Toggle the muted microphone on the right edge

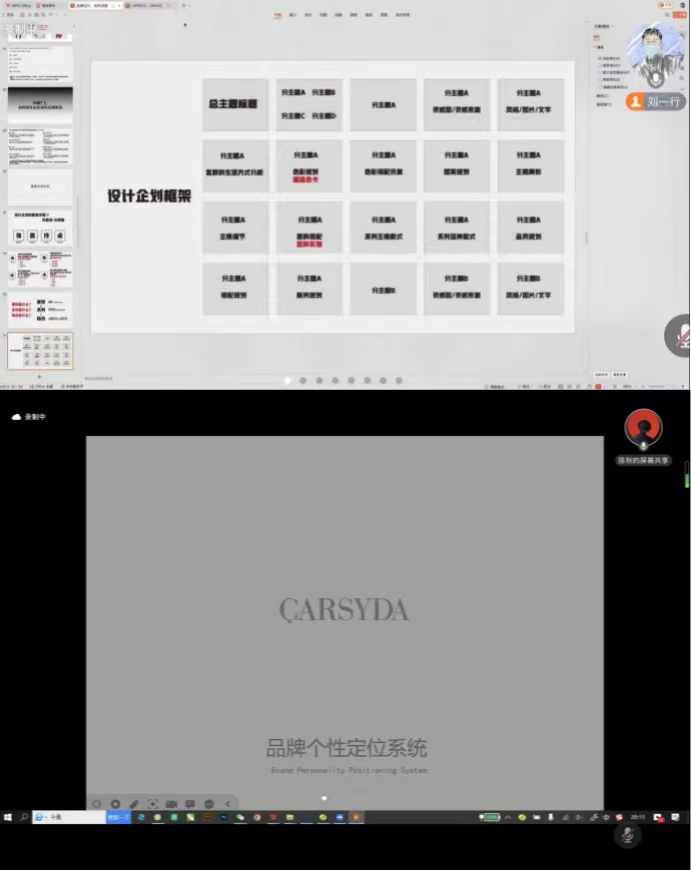(x=680, y=335)
